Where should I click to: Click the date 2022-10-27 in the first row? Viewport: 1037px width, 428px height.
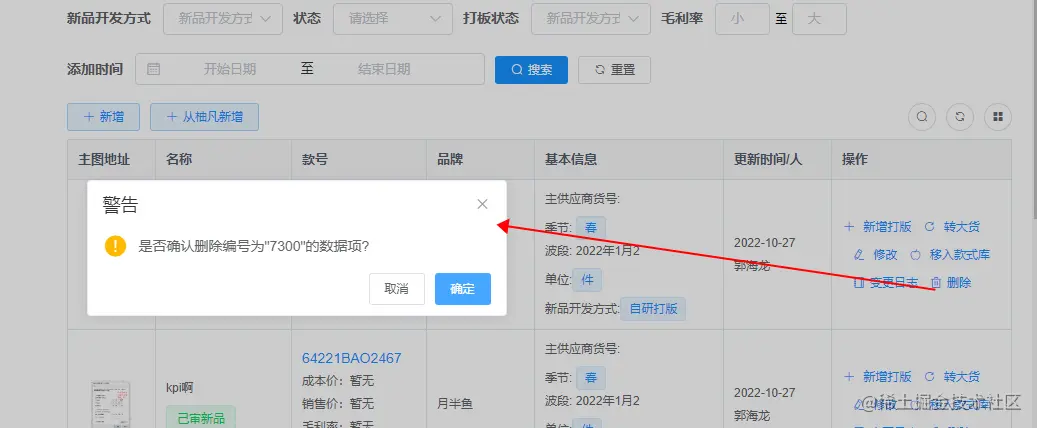tap(765, 242)
